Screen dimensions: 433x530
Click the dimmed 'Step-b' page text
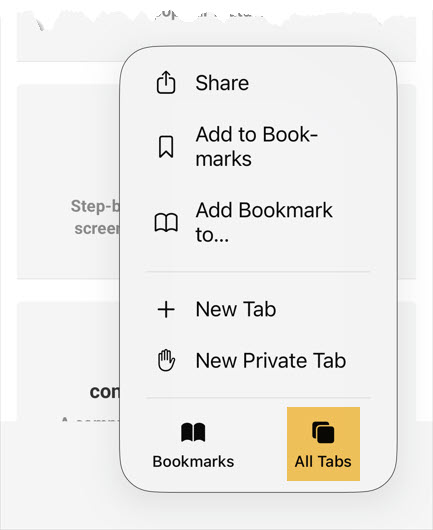click(95, 206)
